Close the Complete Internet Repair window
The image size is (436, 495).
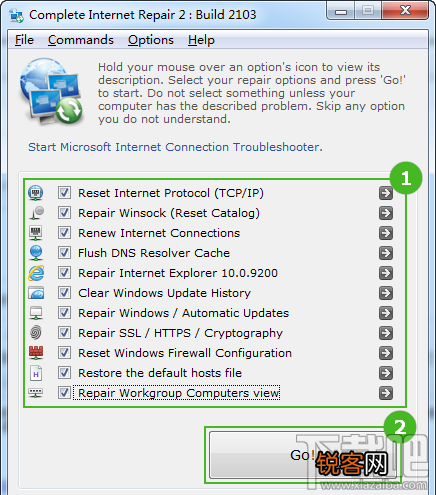click(x=405, y=11)
